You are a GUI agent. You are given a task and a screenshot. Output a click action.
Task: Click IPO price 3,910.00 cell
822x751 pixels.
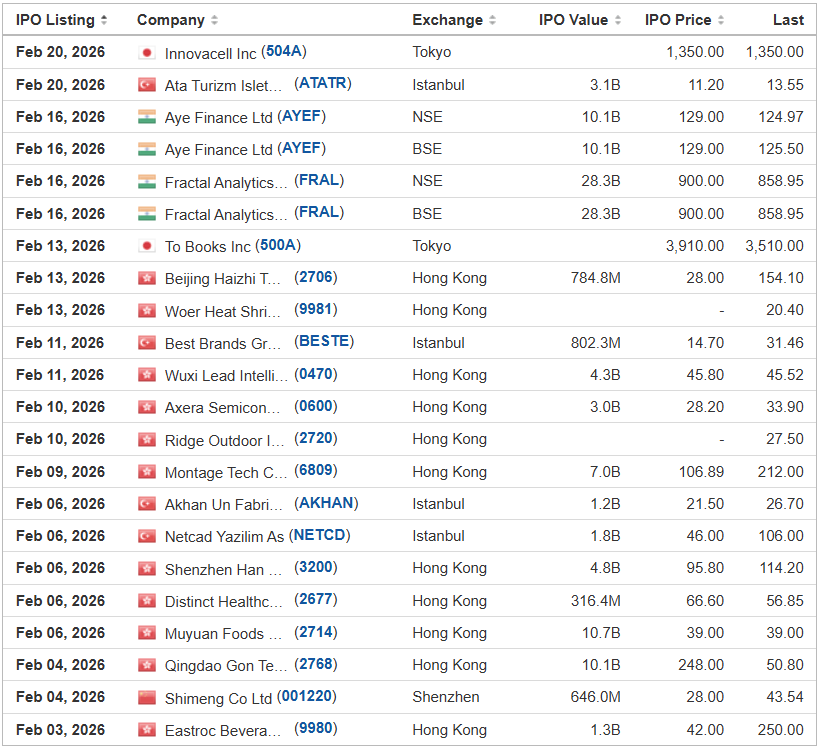coord(695,246)
